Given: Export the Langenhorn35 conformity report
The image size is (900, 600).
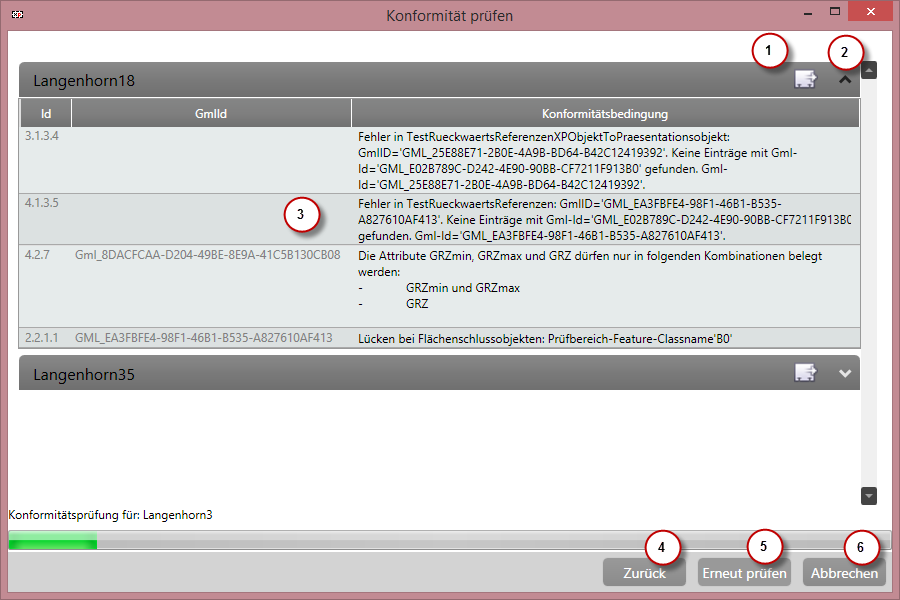Looking at the screenshot, I should [805, 373].
